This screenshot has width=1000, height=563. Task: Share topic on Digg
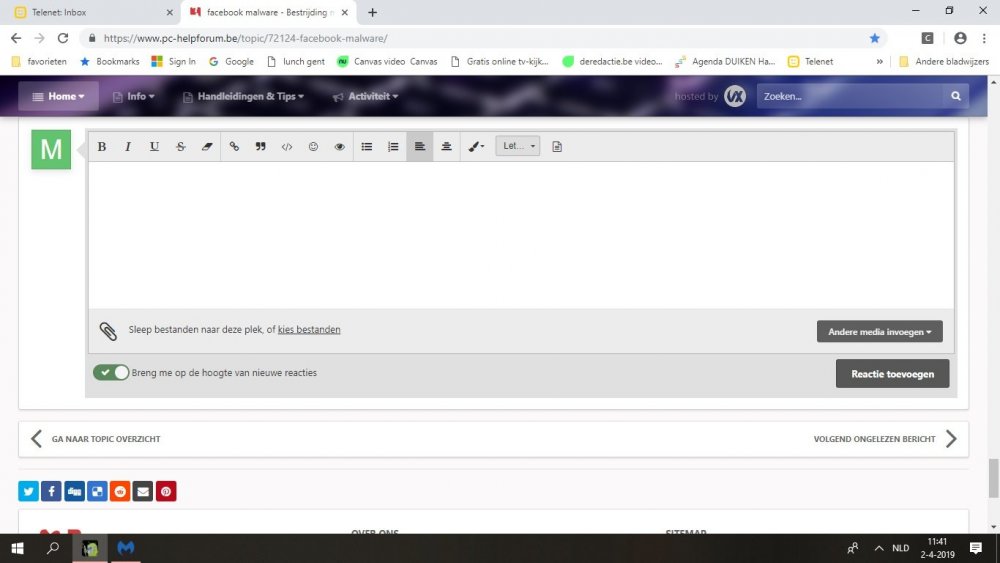pyautogui.click(x=74, y=492)
